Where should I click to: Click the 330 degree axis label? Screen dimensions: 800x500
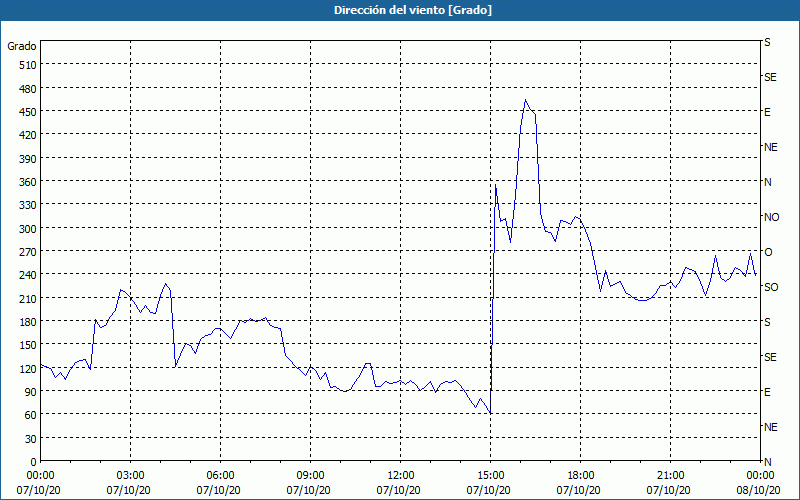[28, 205]
